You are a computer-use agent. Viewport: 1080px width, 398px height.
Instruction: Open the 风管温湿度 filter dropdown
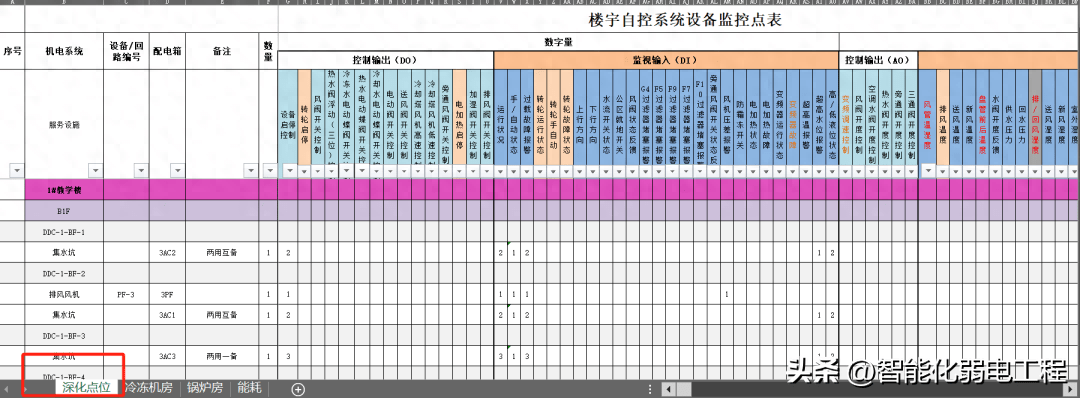point(928,170)
